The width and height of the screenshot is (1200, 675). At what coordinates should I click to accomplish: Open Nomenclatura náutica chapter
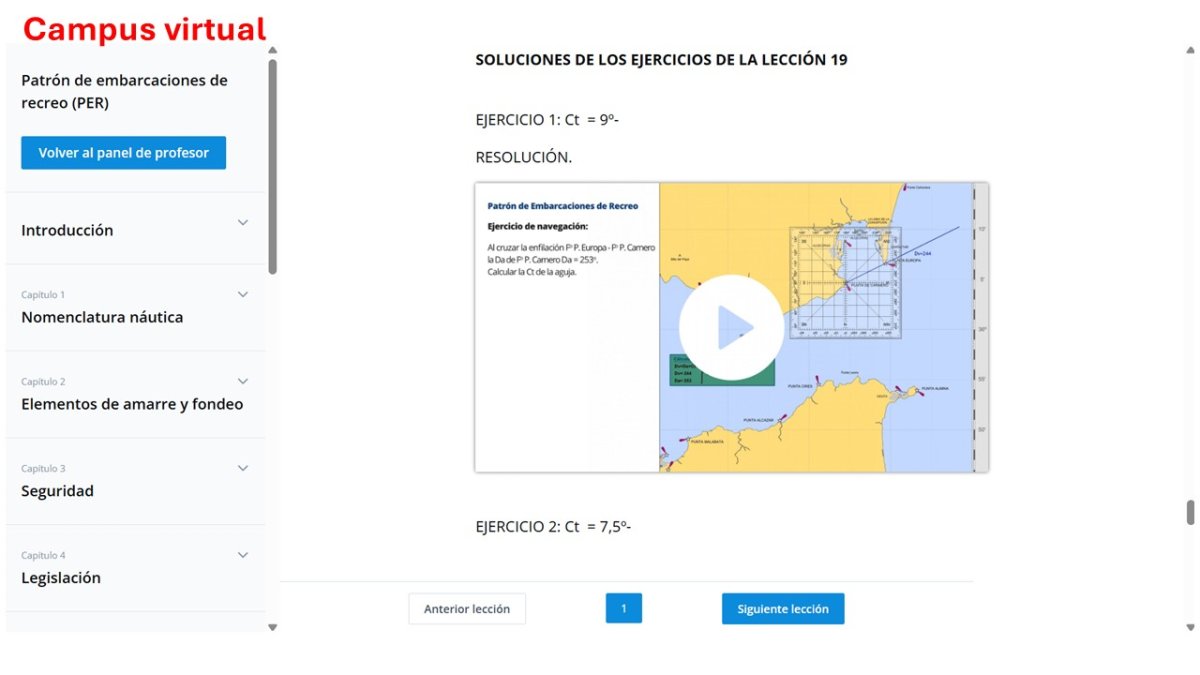(102, 317)
